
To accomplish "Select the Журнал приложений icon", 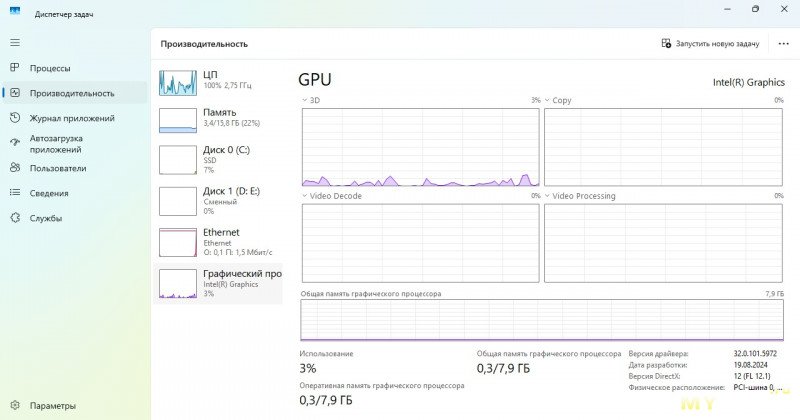I will (15, 118).
